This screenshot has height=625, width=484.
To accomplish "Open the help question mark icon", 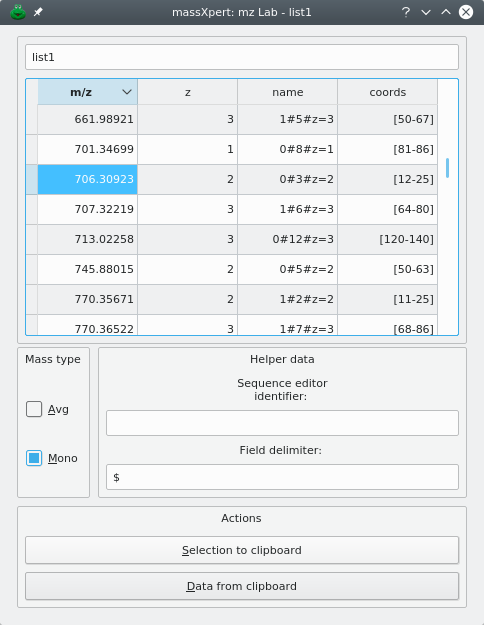I will [x=406, y=12].
